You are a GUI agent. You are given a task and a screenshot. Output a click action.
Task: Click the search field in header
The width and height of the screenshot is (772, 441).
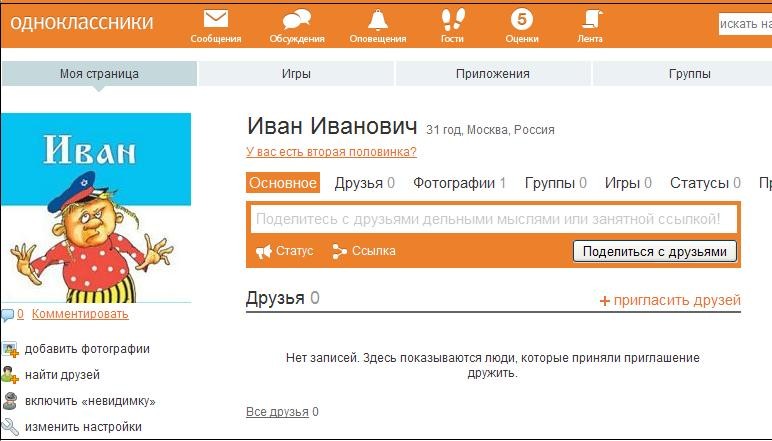(745, 24)
